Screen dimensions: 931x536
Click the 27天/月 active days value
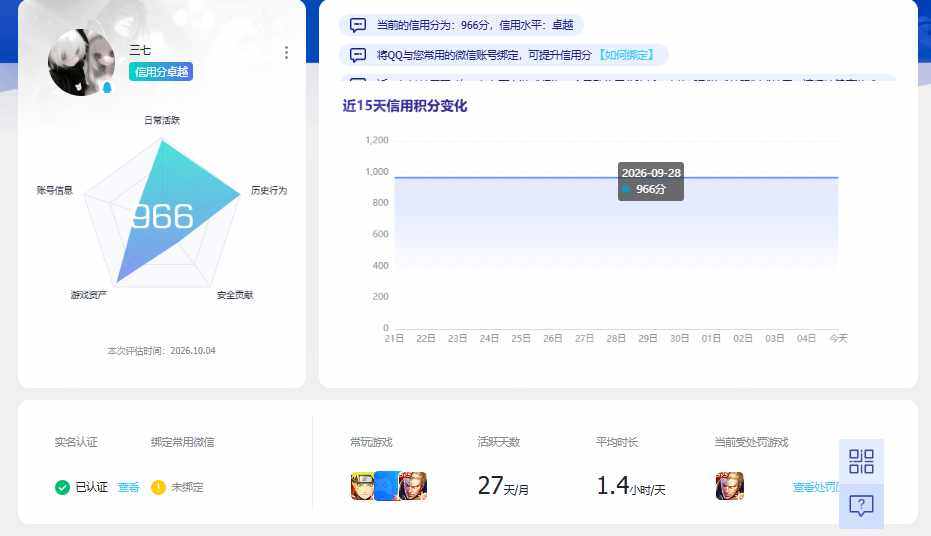(503, 486)
